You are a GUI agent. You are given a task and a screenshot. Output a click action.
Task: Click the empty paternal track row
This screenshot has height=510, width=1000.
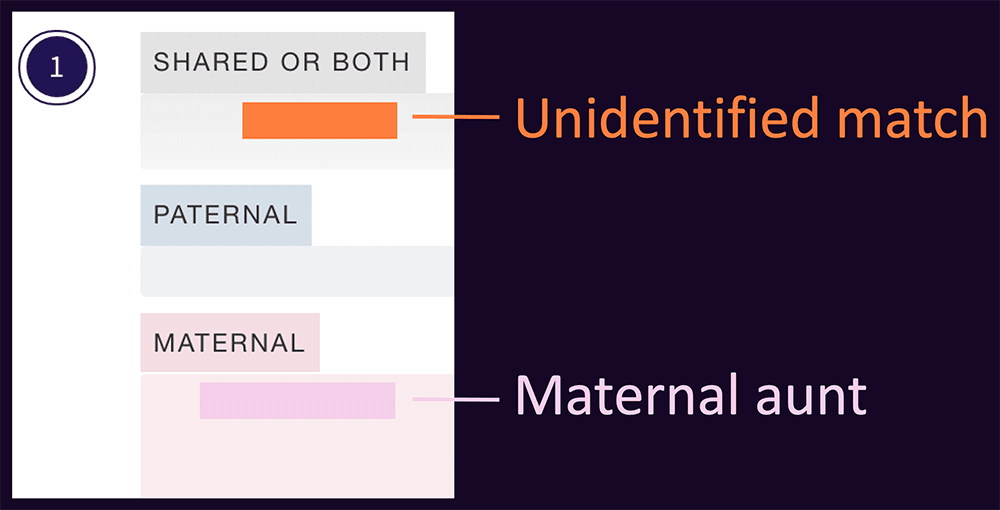tap(295, 271)
